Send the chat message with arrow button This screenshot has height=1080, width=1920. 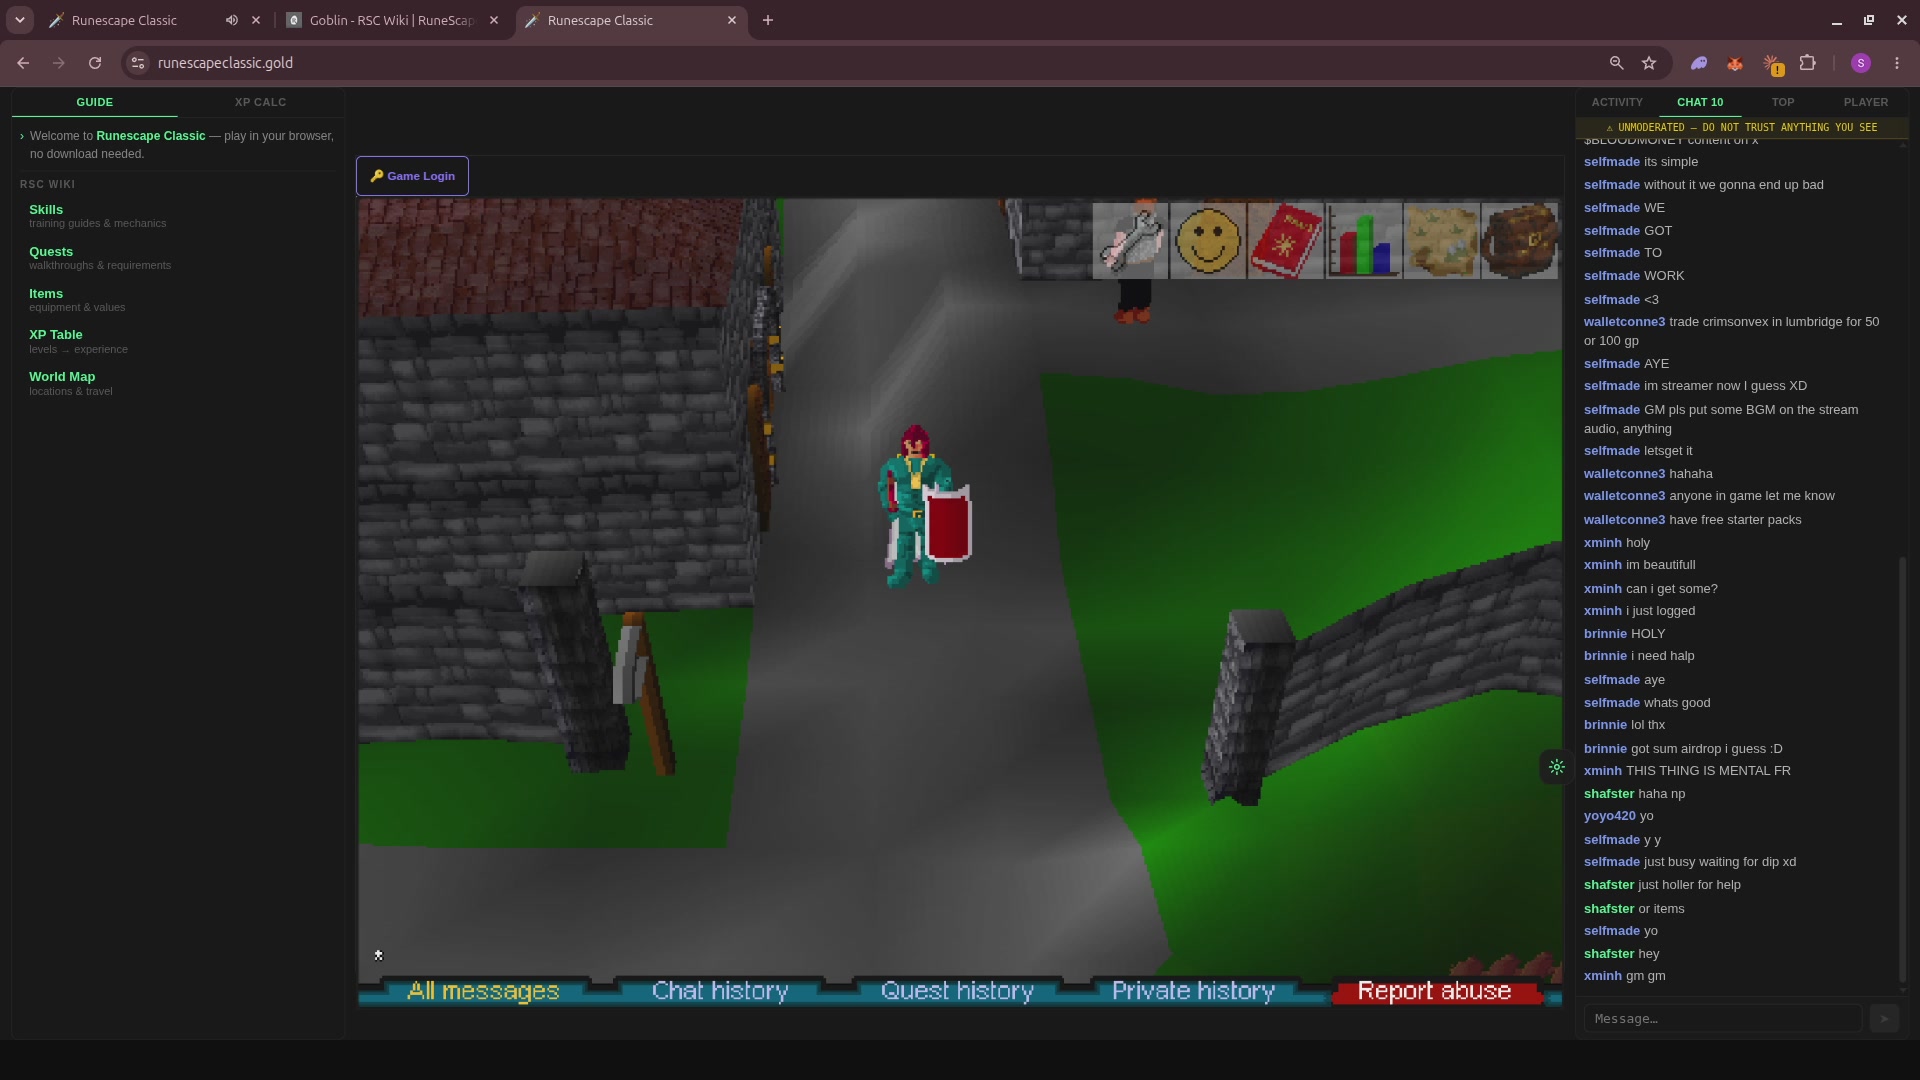pos(1884,1019)
